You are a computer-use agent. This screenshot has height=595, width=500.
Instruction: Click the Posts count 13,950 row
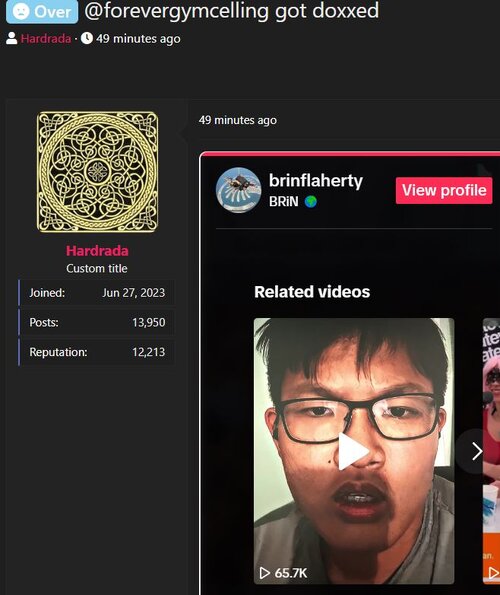pyautogui.click(x=97, y=323)
